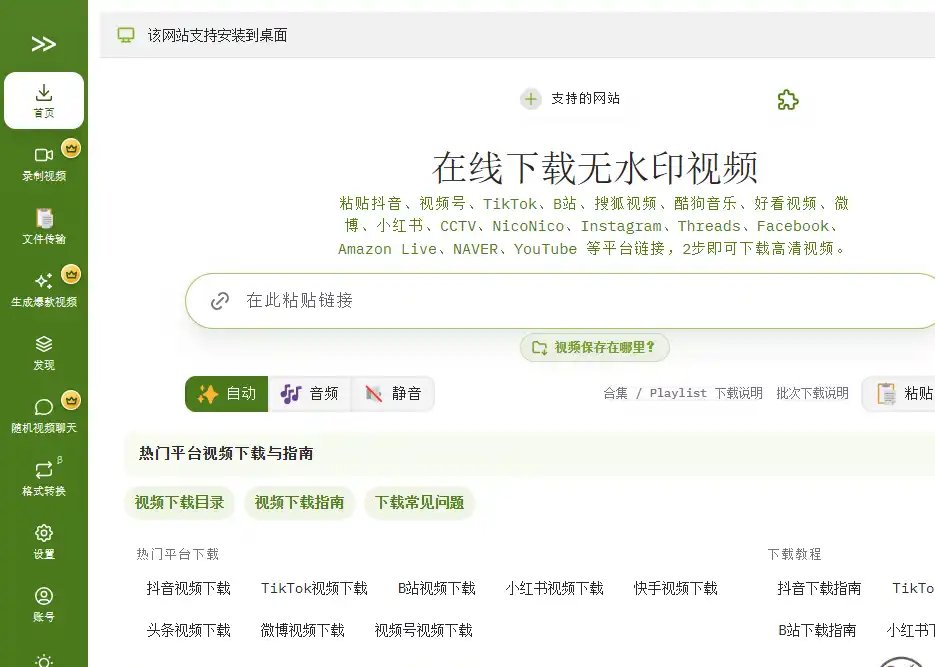Toggle theme sun icon at sidebar bottom
This screenshot has width=935, height=667.
coord(44,660)
